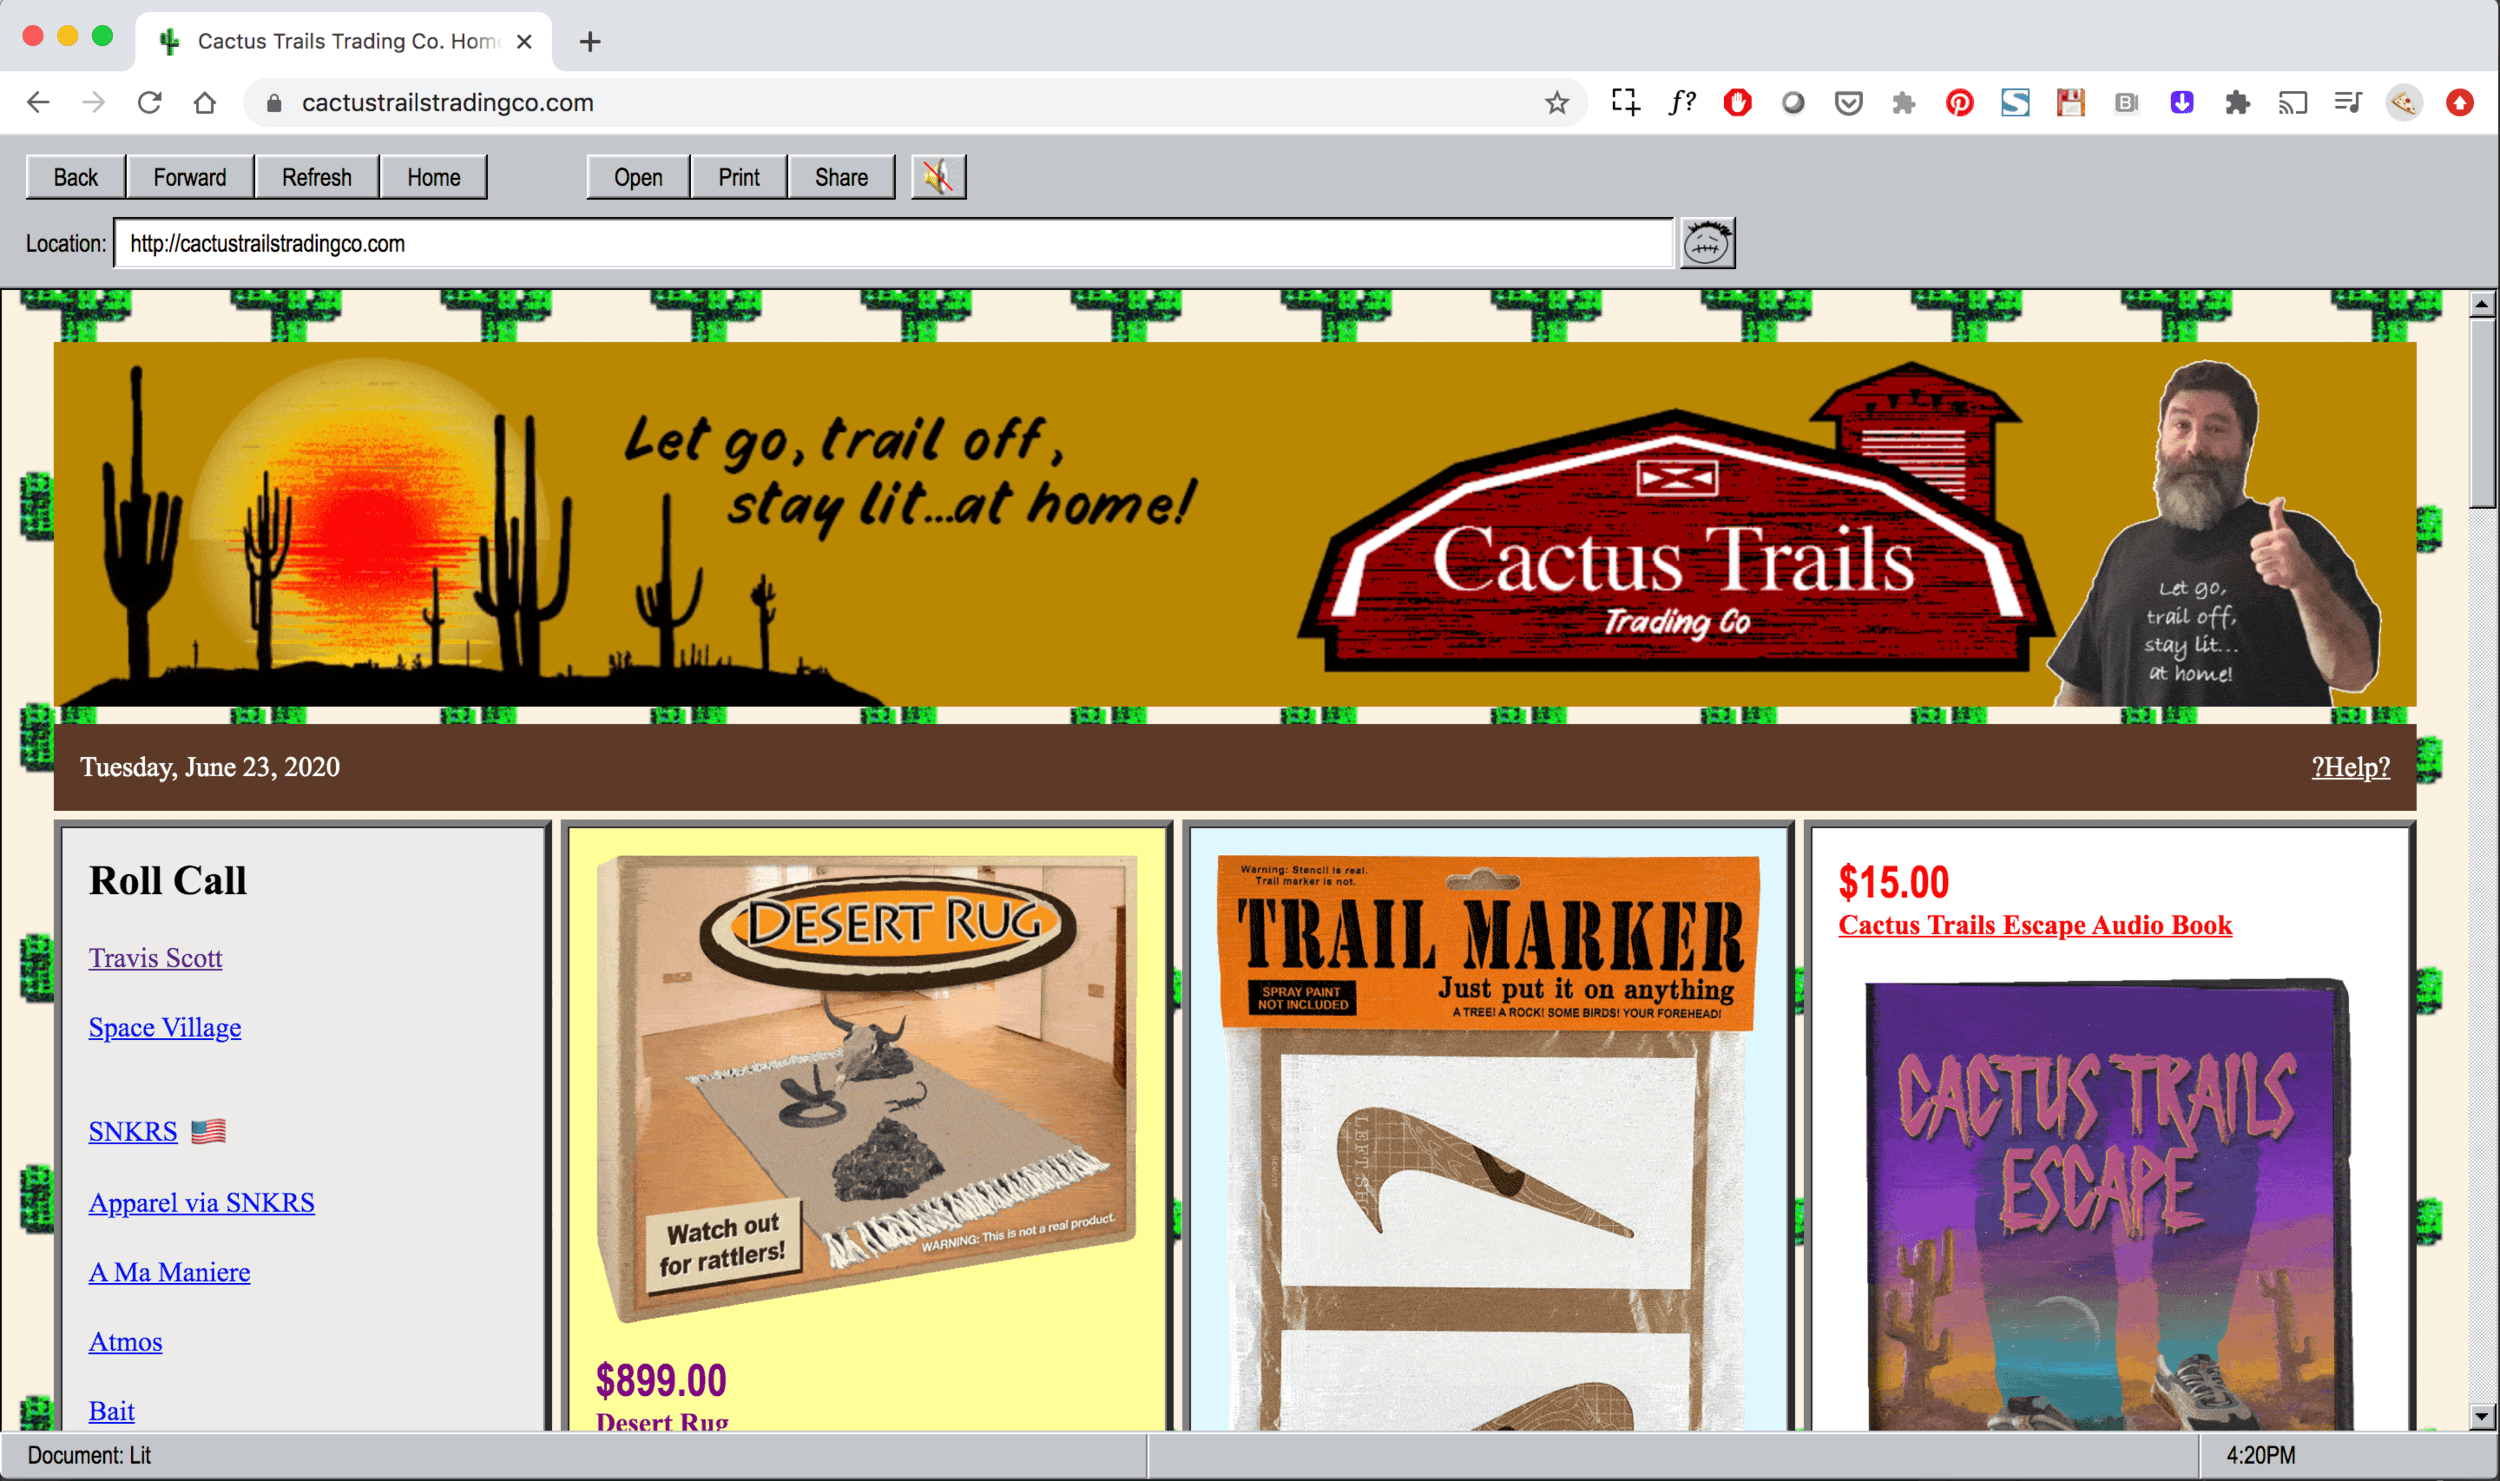Image resolution: width=2500 pixels, height=1481 pixels.
Task: Click the browser reload icon
Action: (150, 102)
